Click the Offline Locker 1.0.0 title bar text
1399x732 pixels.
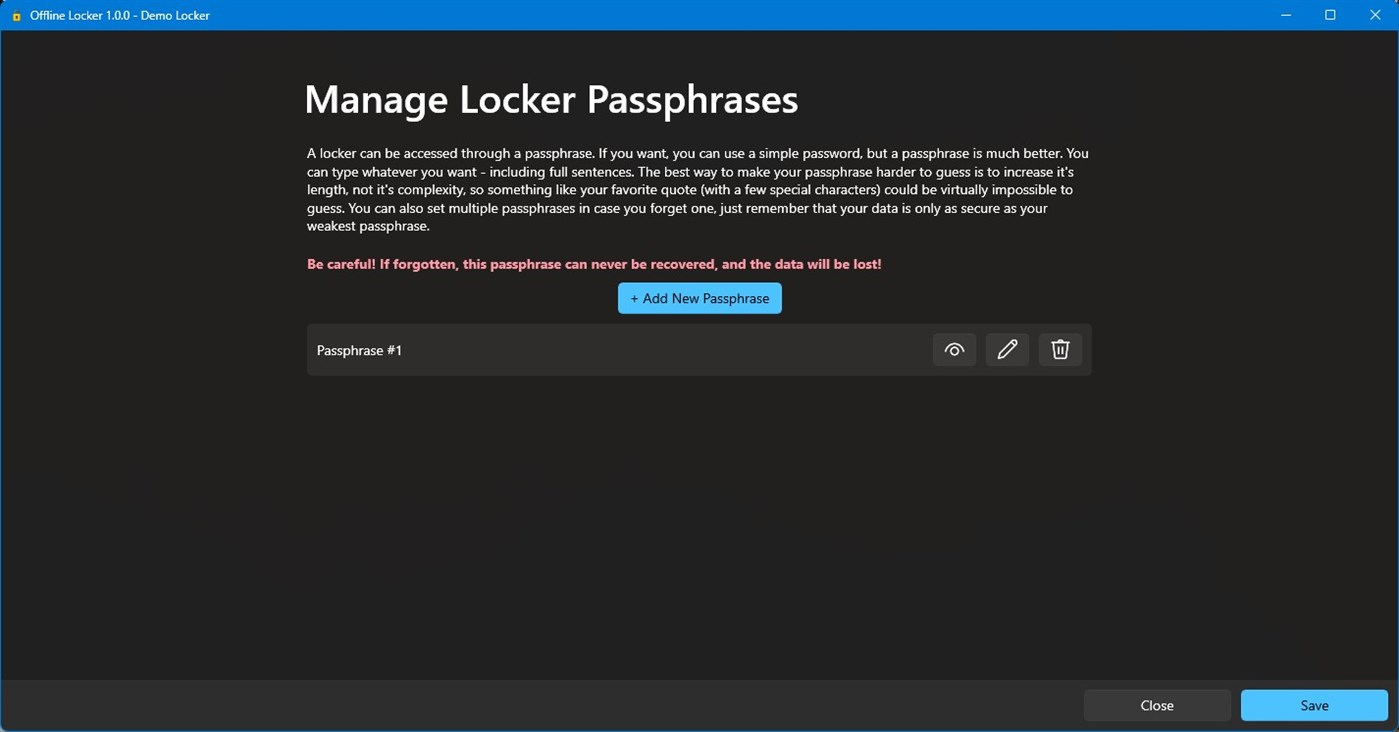coord(119,15)
